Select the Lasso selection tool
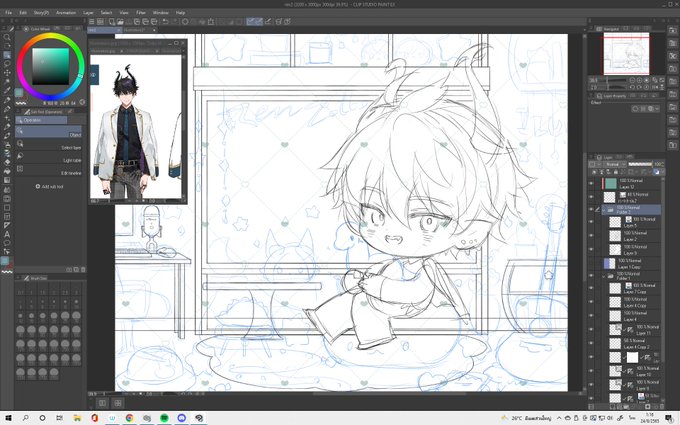 point(7,64)
